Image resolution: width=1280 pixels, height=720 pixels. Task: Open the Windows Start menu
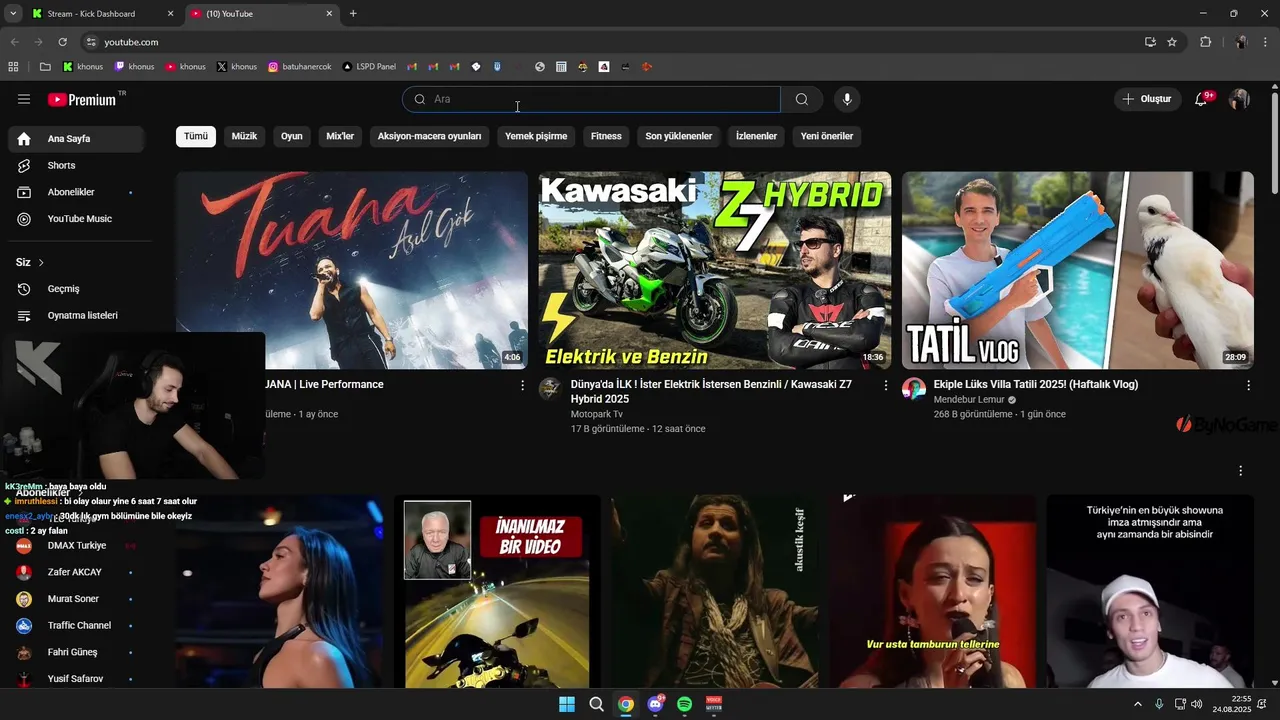pos(567,704)
